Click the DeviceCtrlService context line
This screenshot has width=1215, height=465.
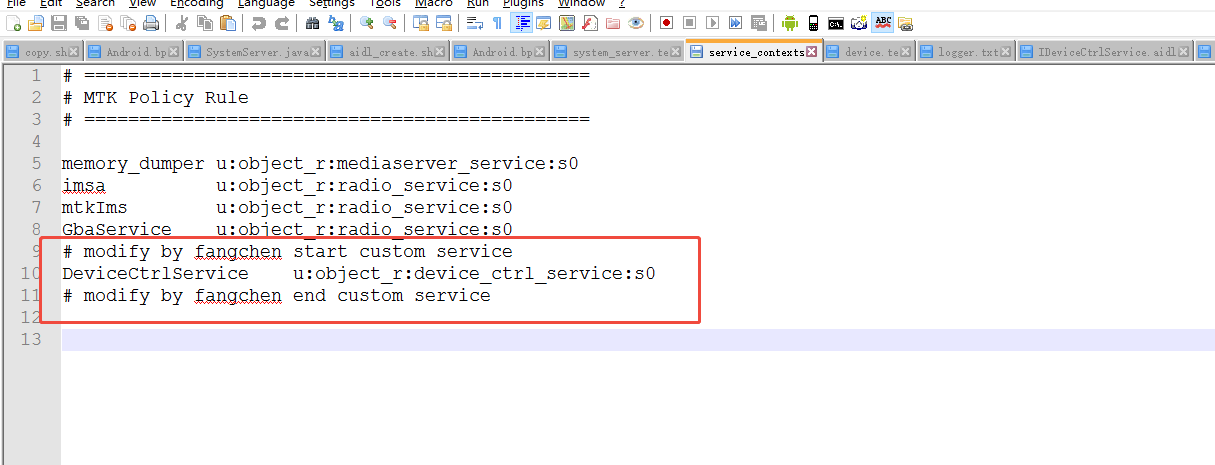pos(358,274)
